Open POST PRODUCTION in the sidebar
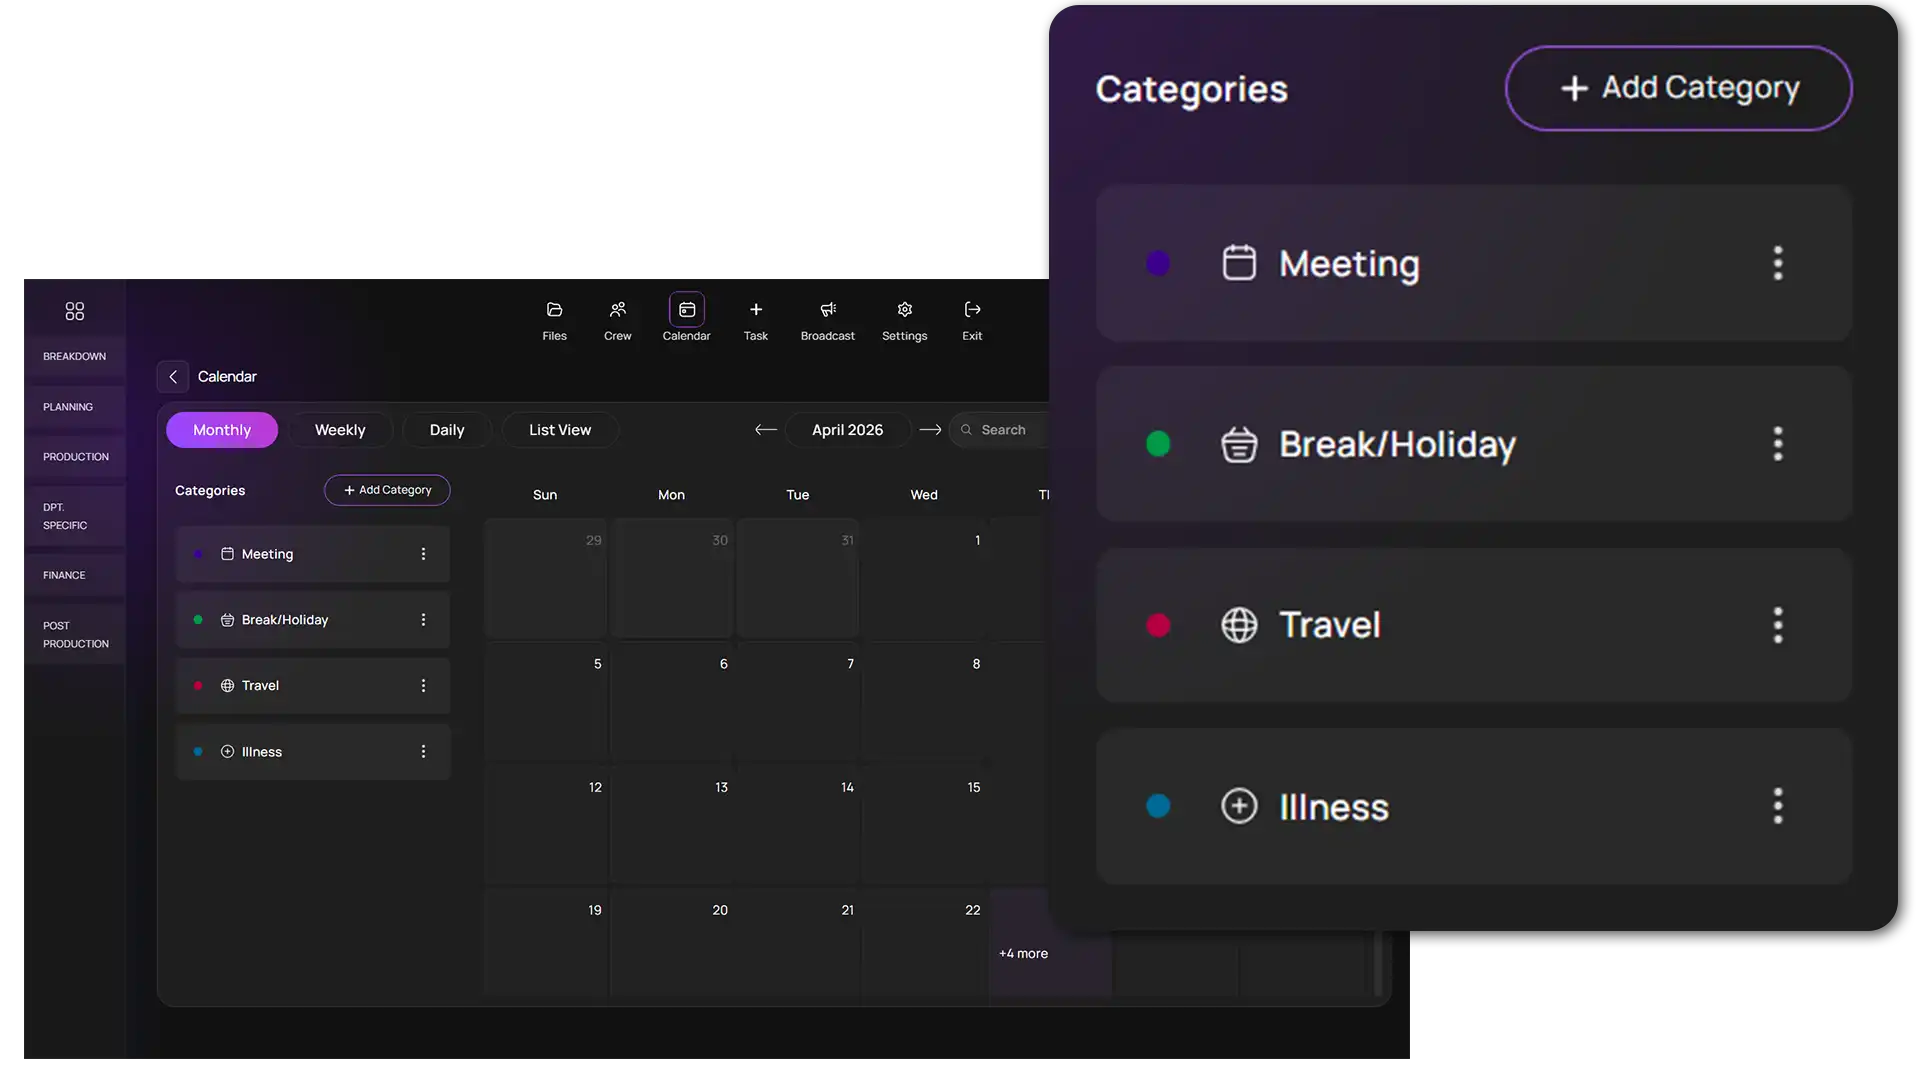The height and width of the screenshot is (1080, 1920). point(75,635)
